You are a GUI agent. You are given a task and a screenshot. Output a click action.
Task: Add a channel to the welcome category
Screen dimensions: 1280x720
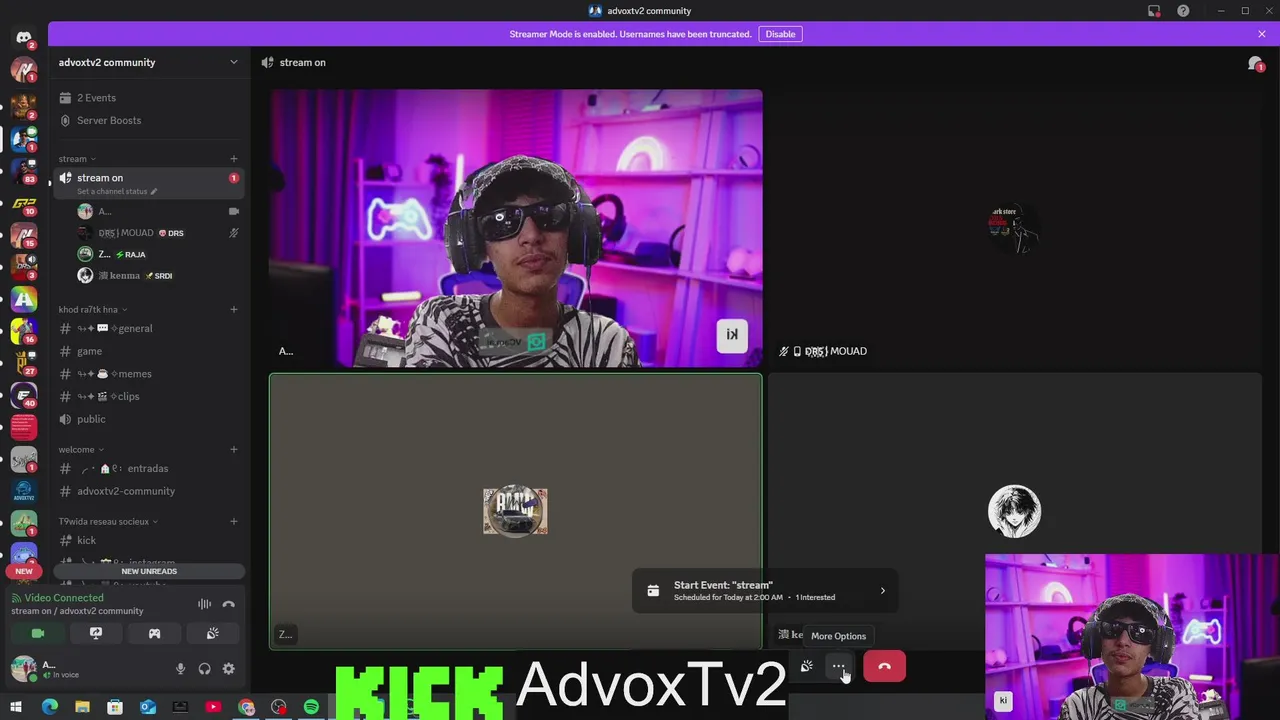tap(234, 449)
